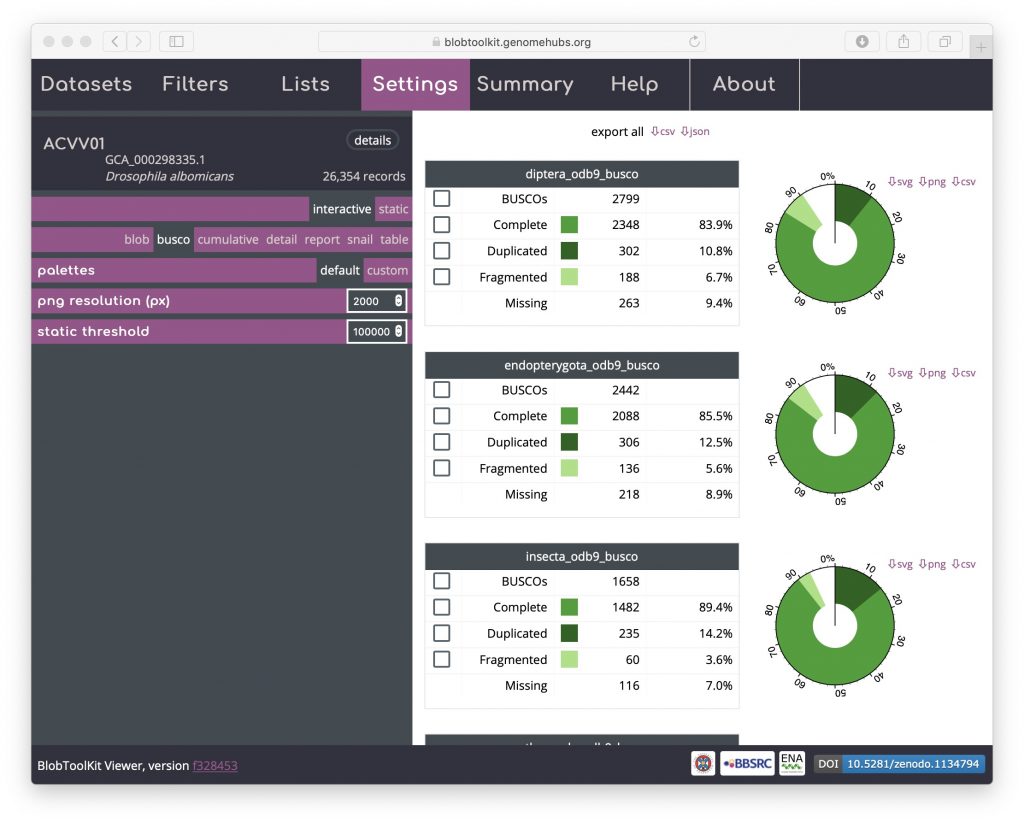This screenshot has width=1024, height=823.
Task: Toggle the Safari sidebar icon
Action: coord(176,41)
